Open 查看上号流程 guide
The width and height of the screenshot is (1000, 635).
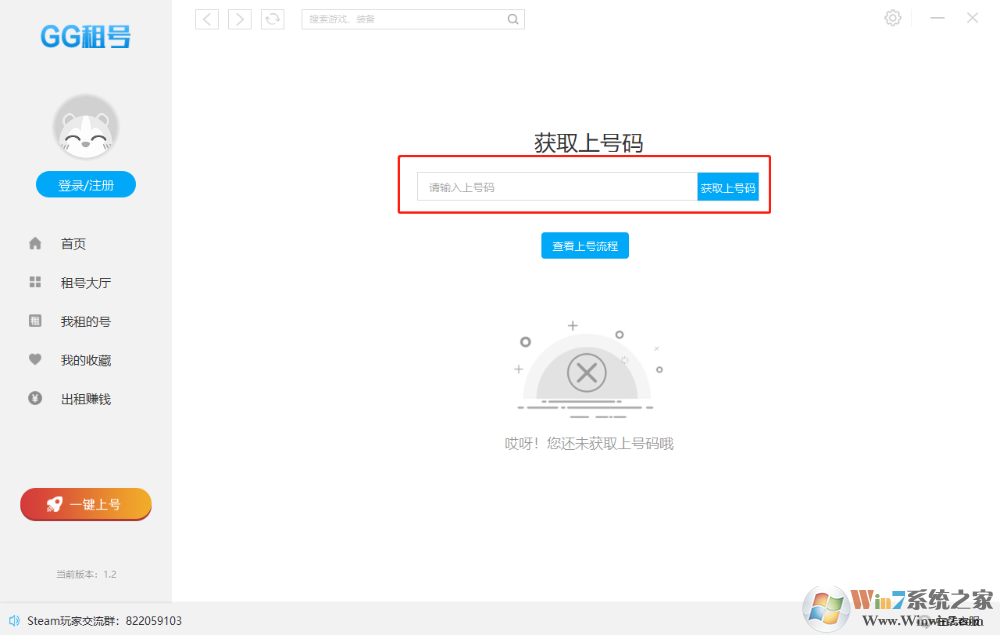[585, 245]
